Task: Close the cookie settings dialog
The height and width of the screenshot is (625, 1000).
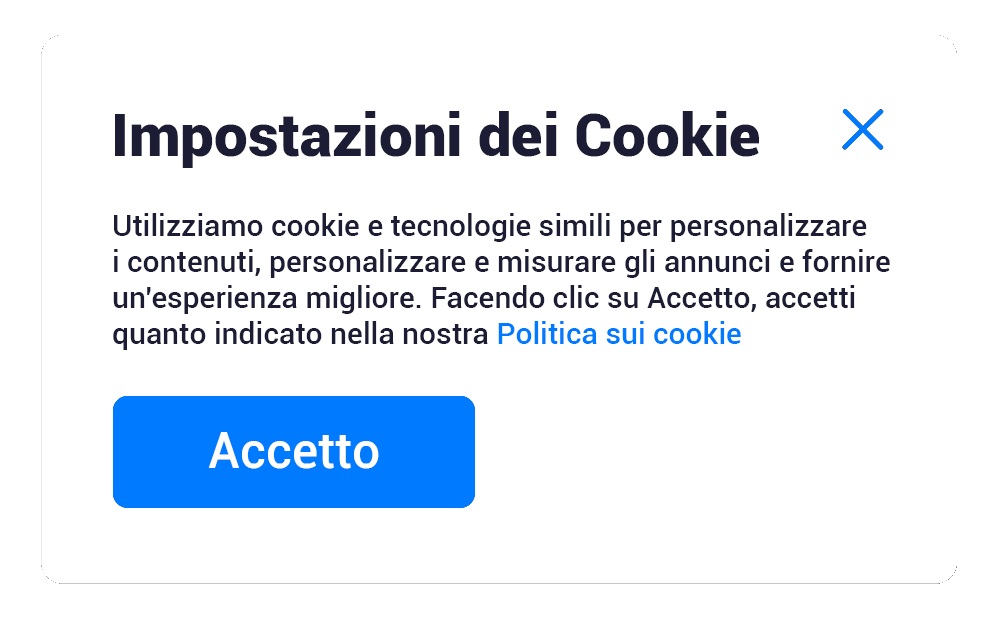Action: [862, 129]
